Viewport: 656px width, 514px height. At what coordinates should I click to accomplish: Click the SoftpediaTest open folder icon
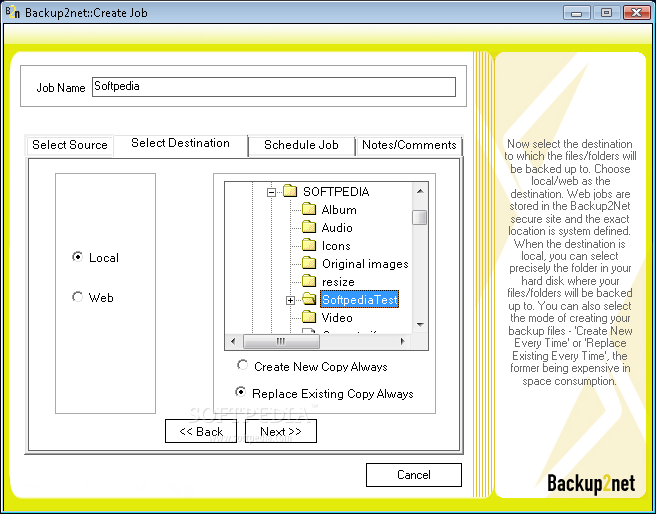pyautogui.click(x=309, y=299)
